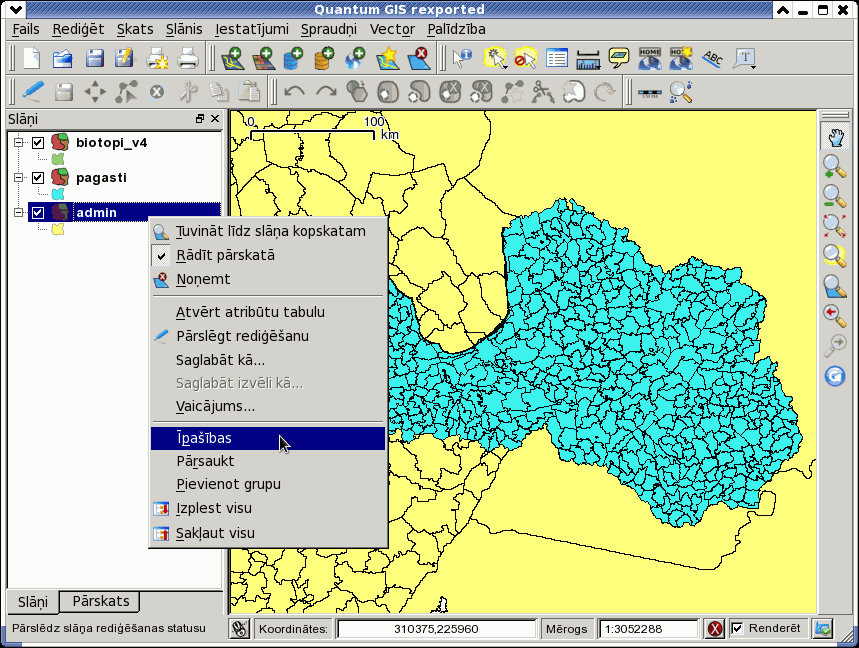Screen dimensions: 859x648
Task: Open the Spraudņi menu
Action: [329, 29]
